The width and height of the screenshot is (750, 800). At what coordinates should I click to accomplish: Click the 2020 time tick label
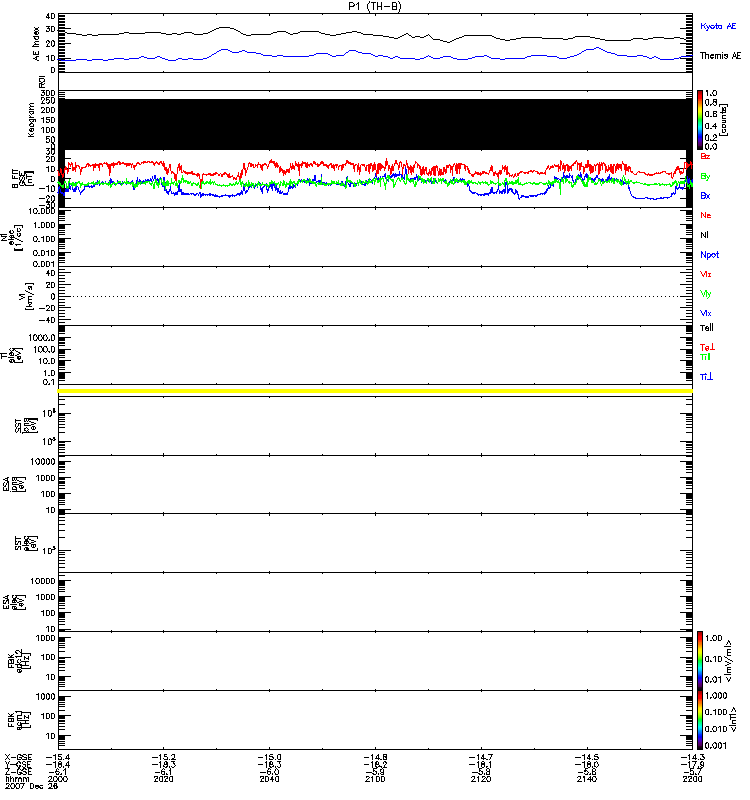pyautogui.click(x=163, y=779)
